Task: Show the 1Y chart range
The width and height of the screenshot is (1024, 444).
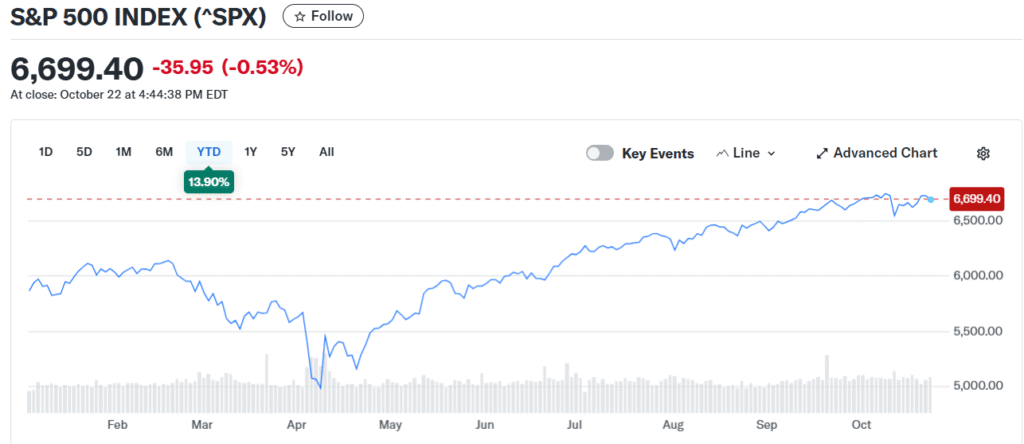Action: click(x=251, y=152)
